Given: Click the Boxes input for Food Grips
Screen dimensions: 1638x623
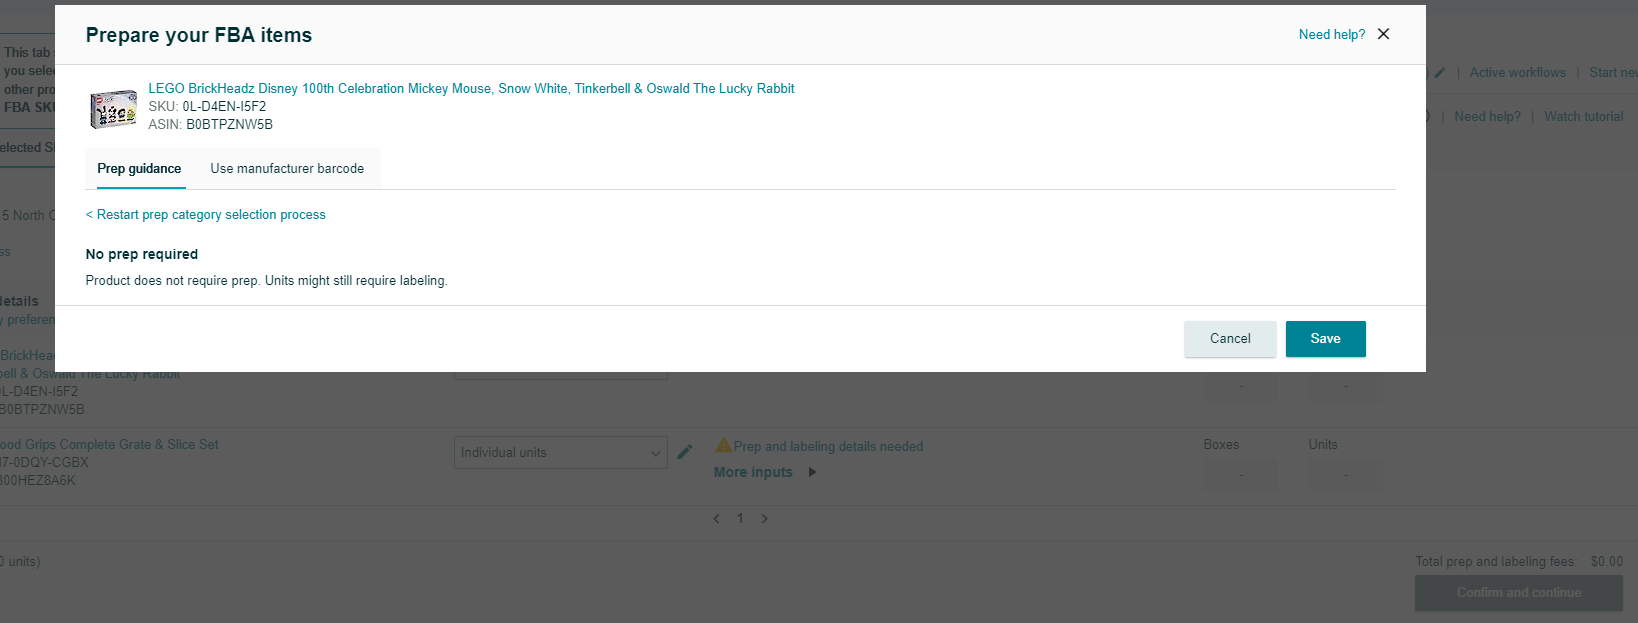Looking at the screenshot, I should 1240,474.
